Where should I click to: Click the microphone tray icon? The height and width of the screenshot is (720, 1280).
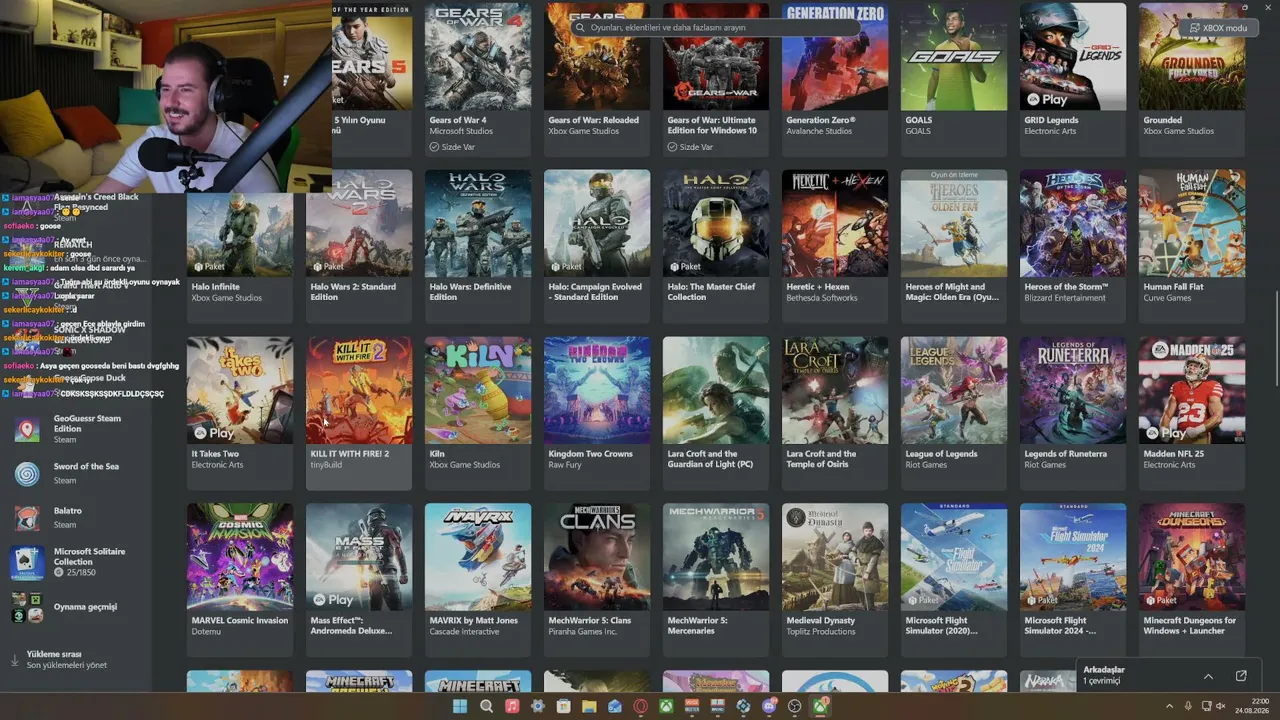[x=1188, y=706]
